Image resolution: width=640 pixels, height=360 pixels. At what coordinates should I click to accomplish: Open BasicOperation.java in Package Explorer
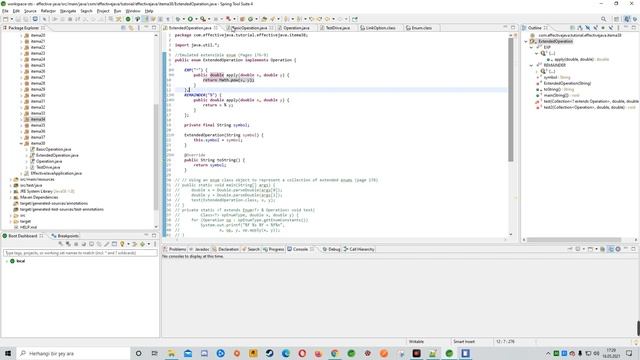(53, 149)
